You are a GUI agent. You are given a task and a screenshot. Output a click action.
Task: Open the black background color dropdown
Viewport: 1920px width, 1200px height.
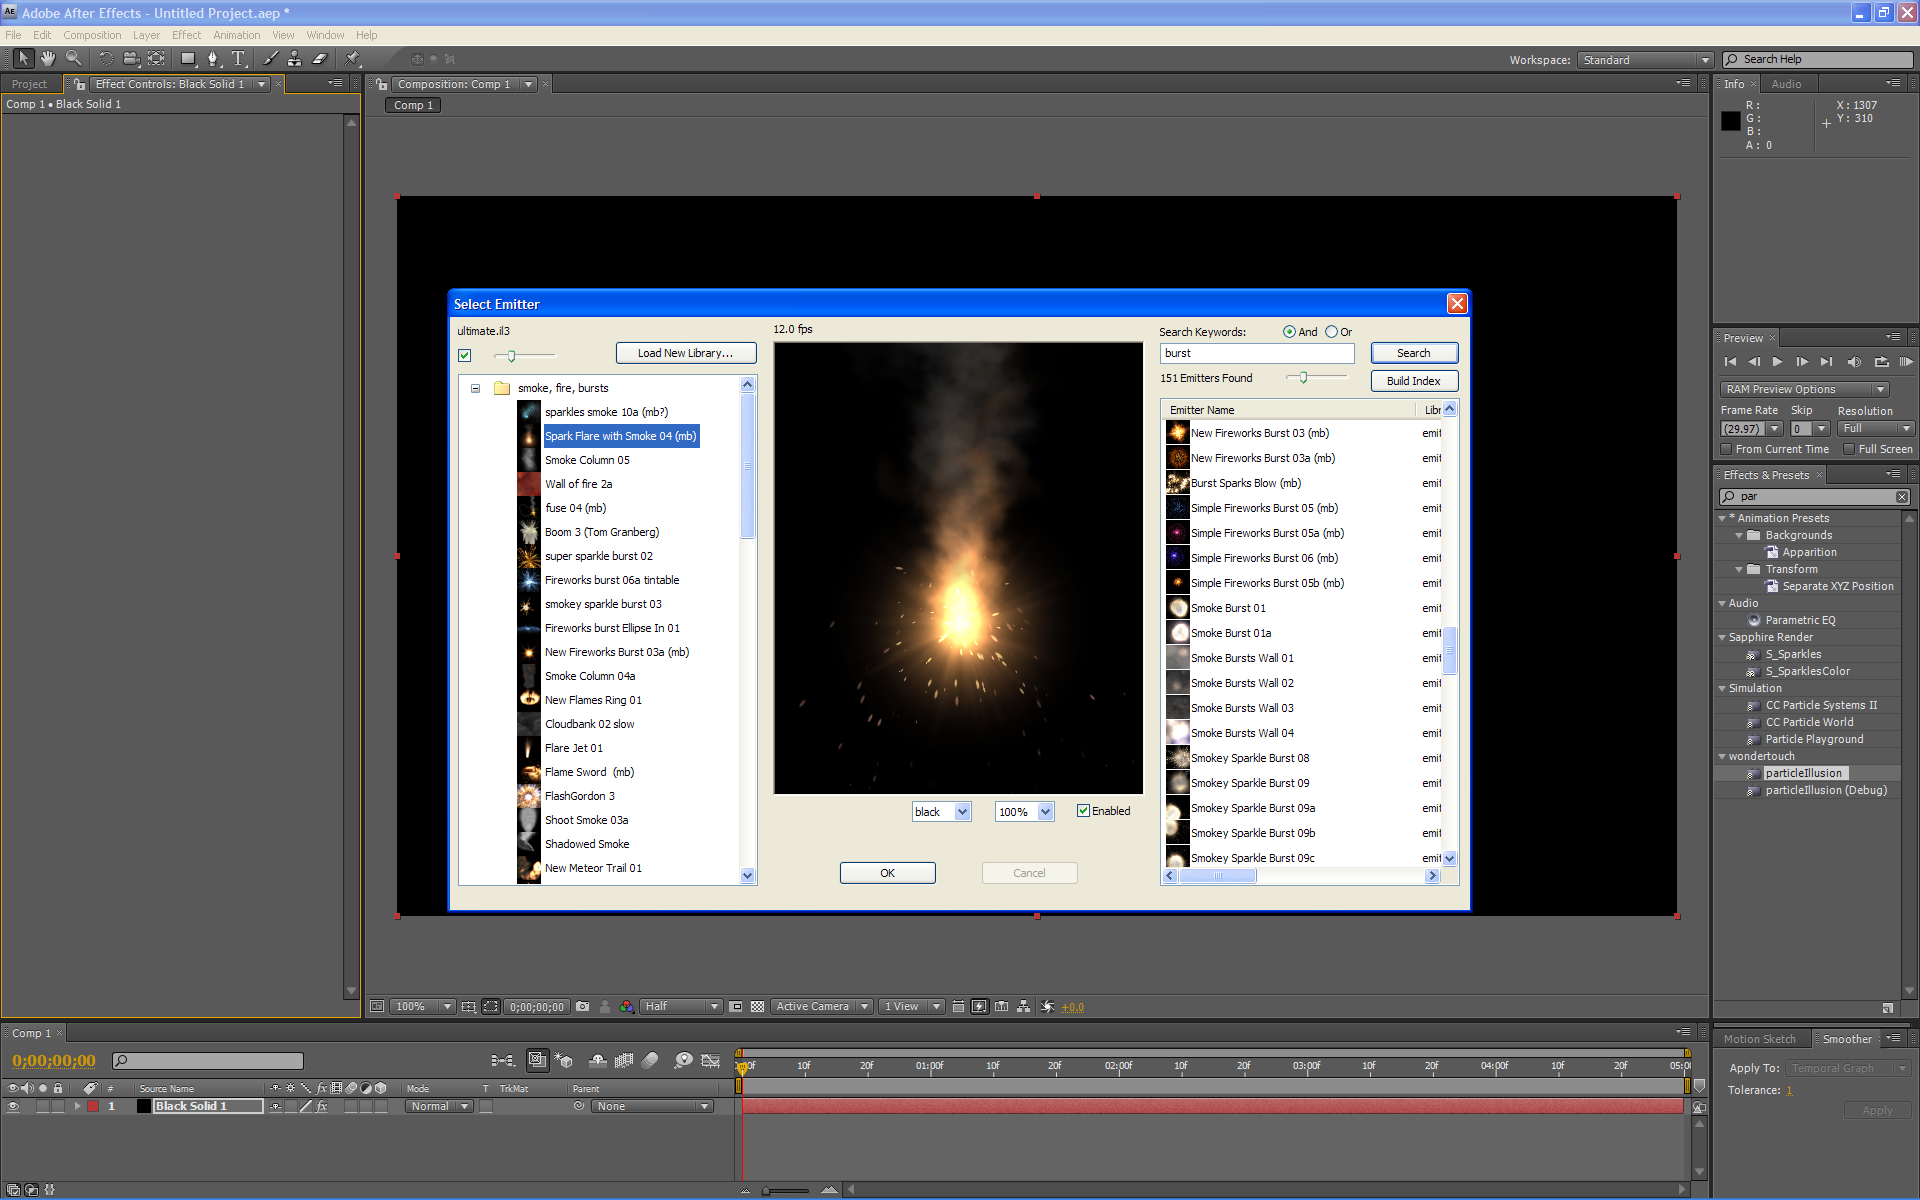[962, 812]
